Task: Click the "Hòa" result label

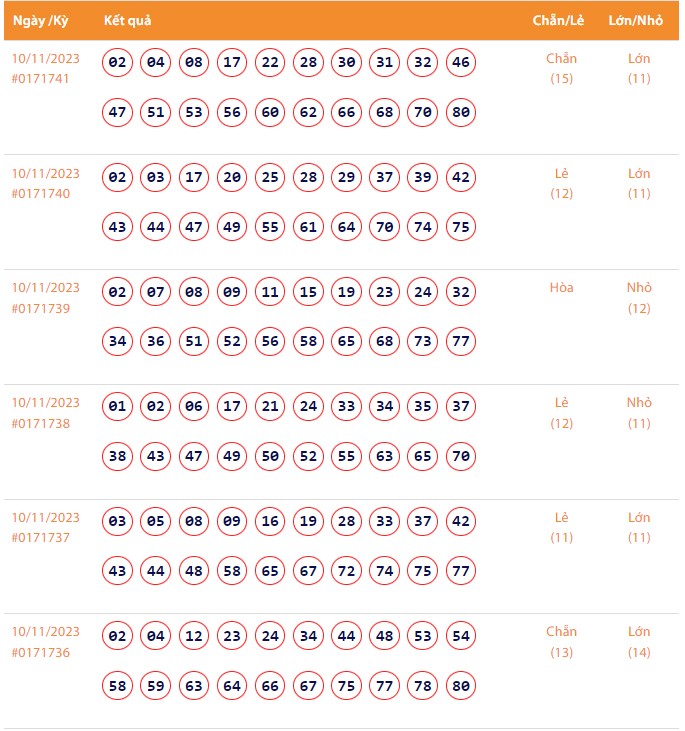Action: pyautogui.click(x=561, y=288)
